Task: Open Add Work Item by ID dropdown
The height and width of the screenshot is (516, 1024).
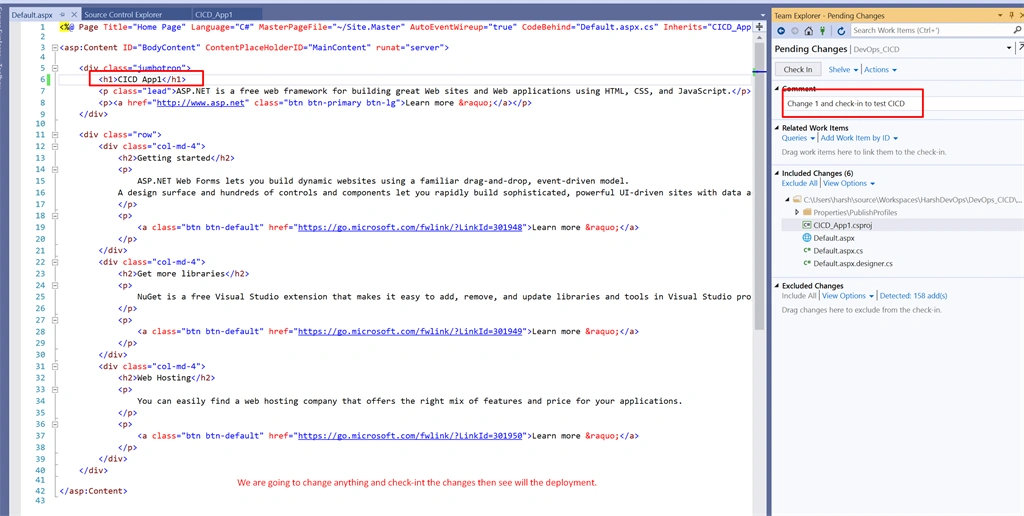Action: coord(859,138)
